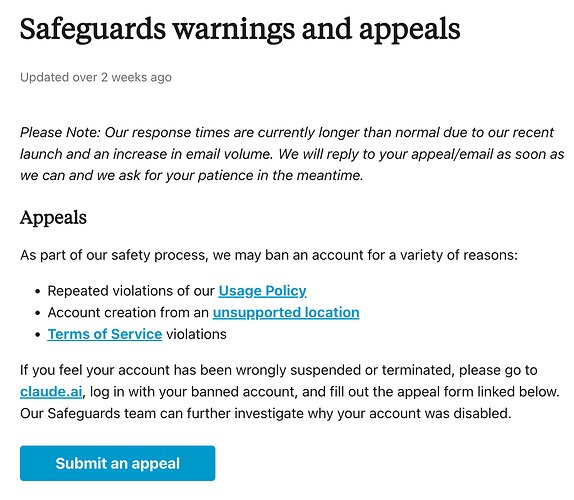
Task: Click the Appeals section heading
Action: click(x=53, y=218)
